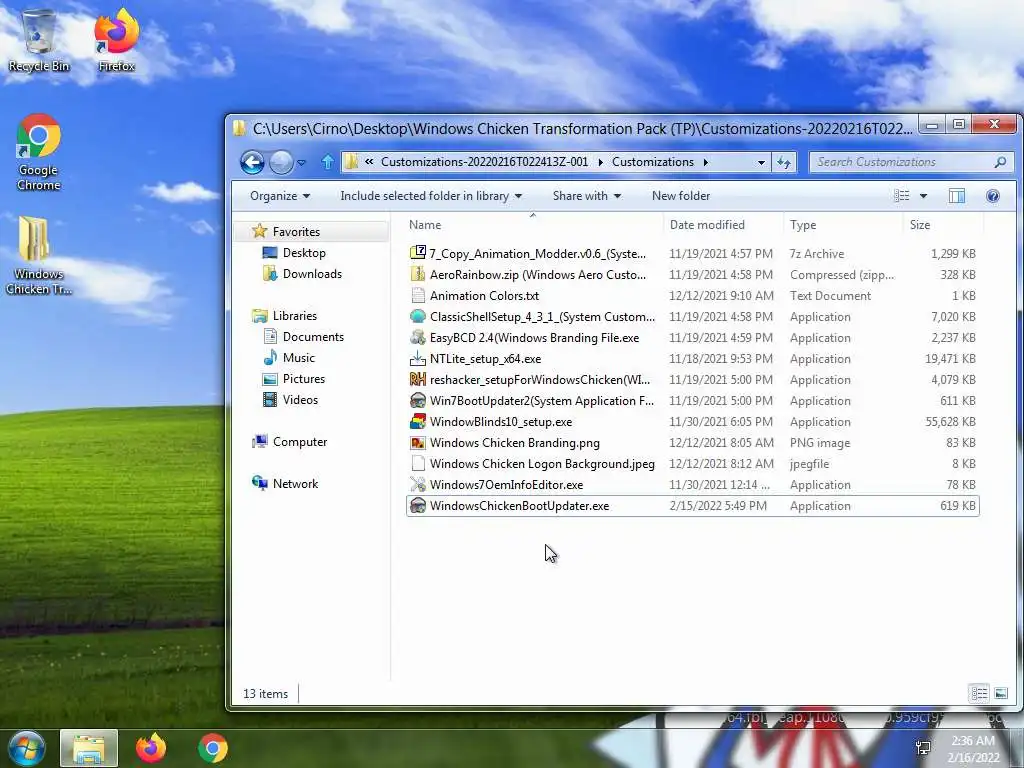Select Libraries in the navigation pane
The image size is (1024, 768).
tap(295, 316)
